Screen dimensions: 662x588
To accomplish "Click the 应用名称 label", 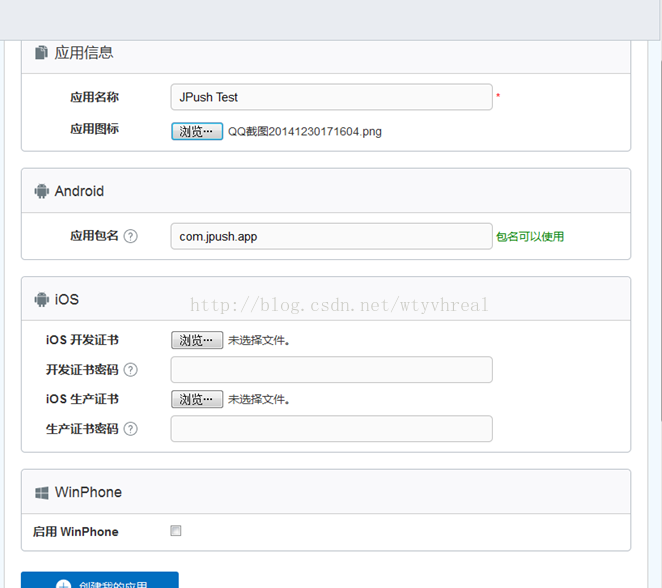I will point(95,97).
